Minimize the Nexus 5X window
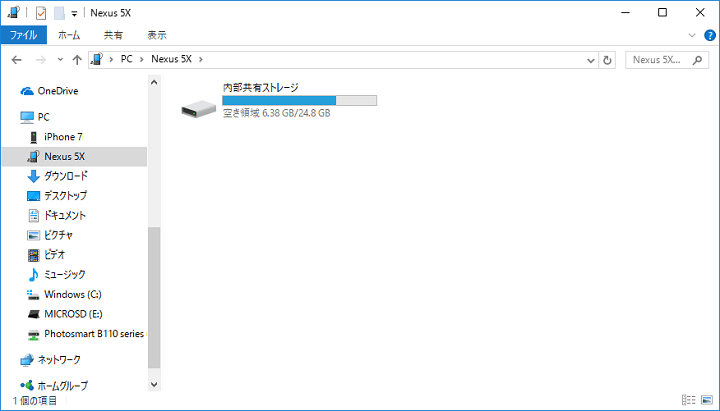The image size is (720, 411). tap(624, 13)
